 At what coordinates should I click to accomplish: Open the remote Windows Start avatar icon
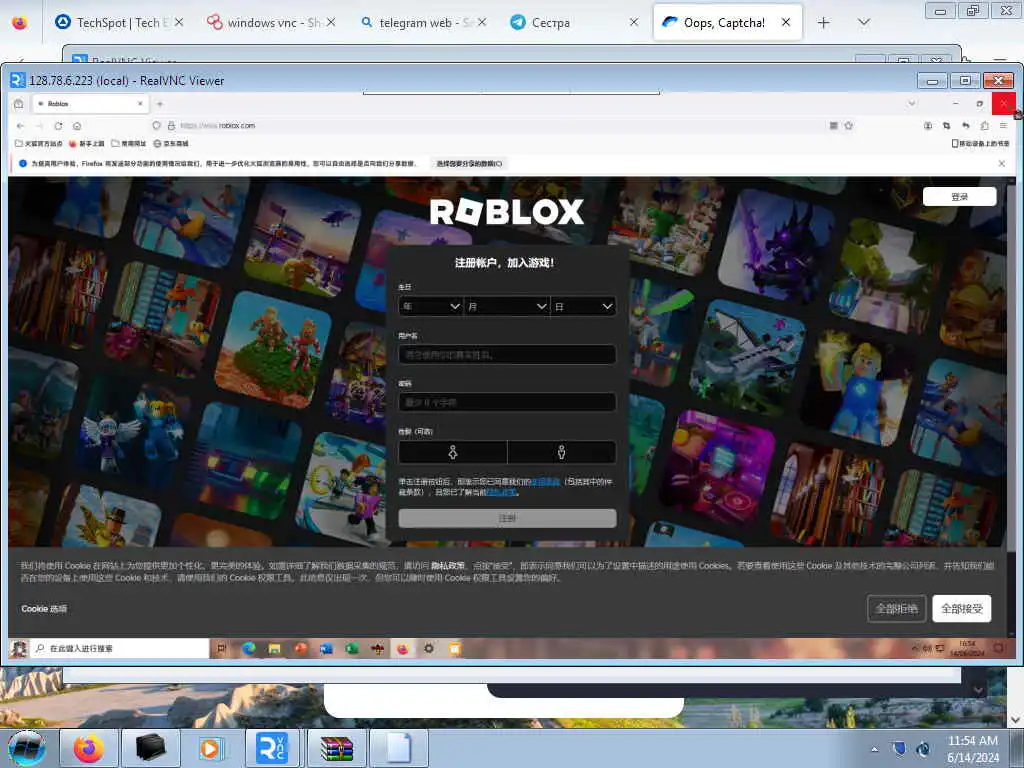click(19, 648)
